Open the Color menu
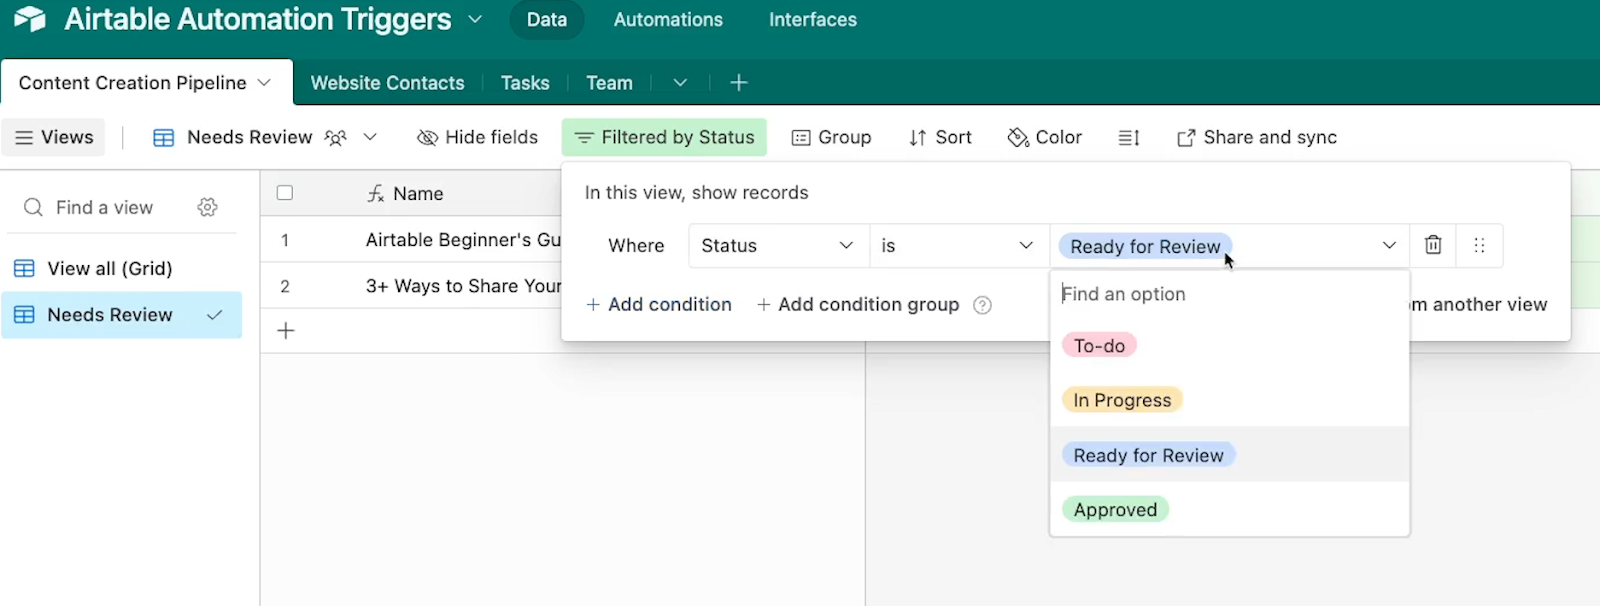Image resolution: width=1600 pixels, height=606 pixels. coord(1044,137)
